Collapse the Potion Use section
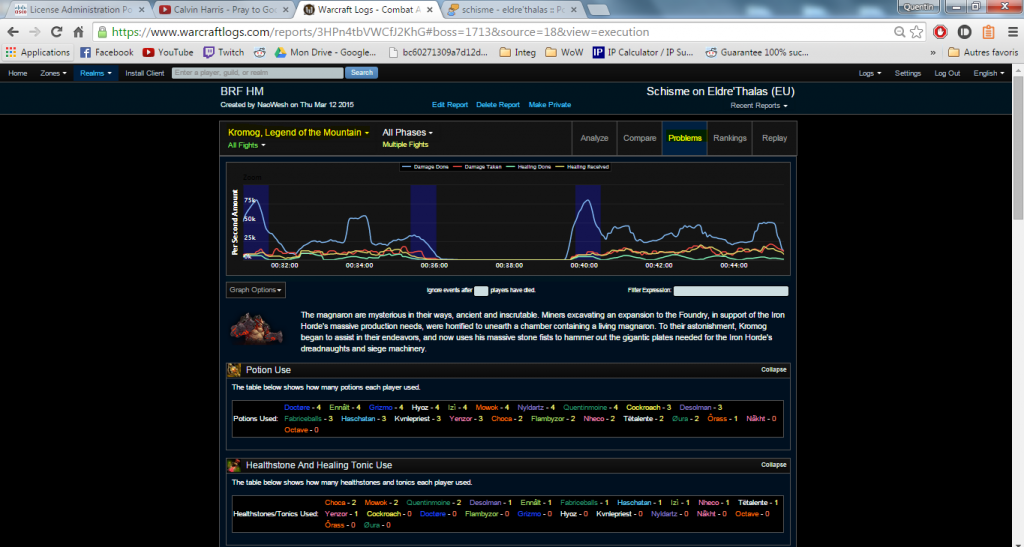Viewport: 1024px width, 547px height. pos(774,369)
